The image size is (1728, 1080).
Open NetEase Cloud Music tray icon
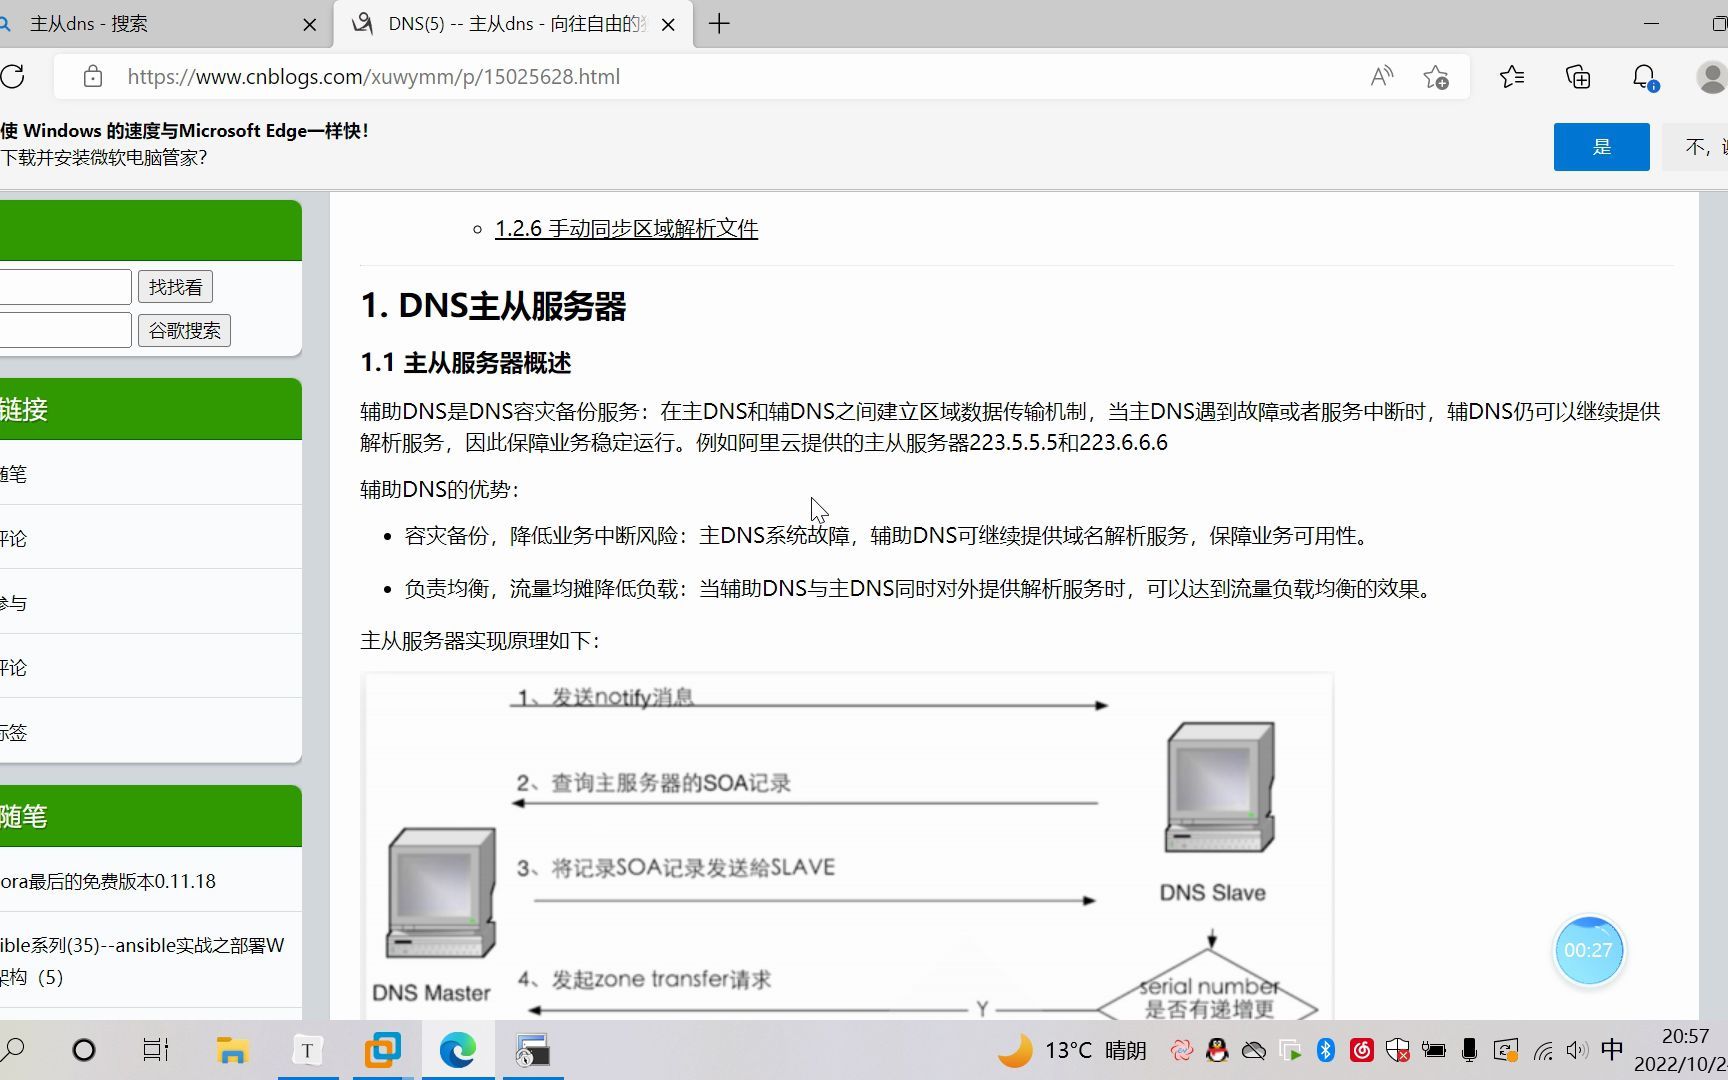(x=1361, y=1050)
